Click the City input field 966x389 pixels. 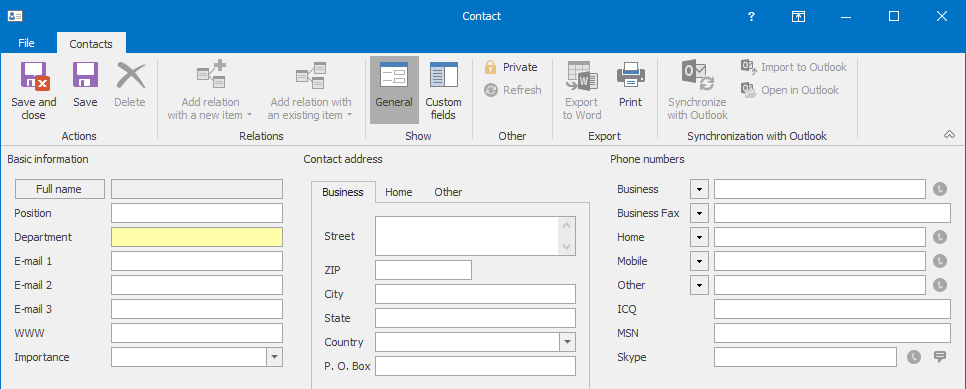point(475,294)
